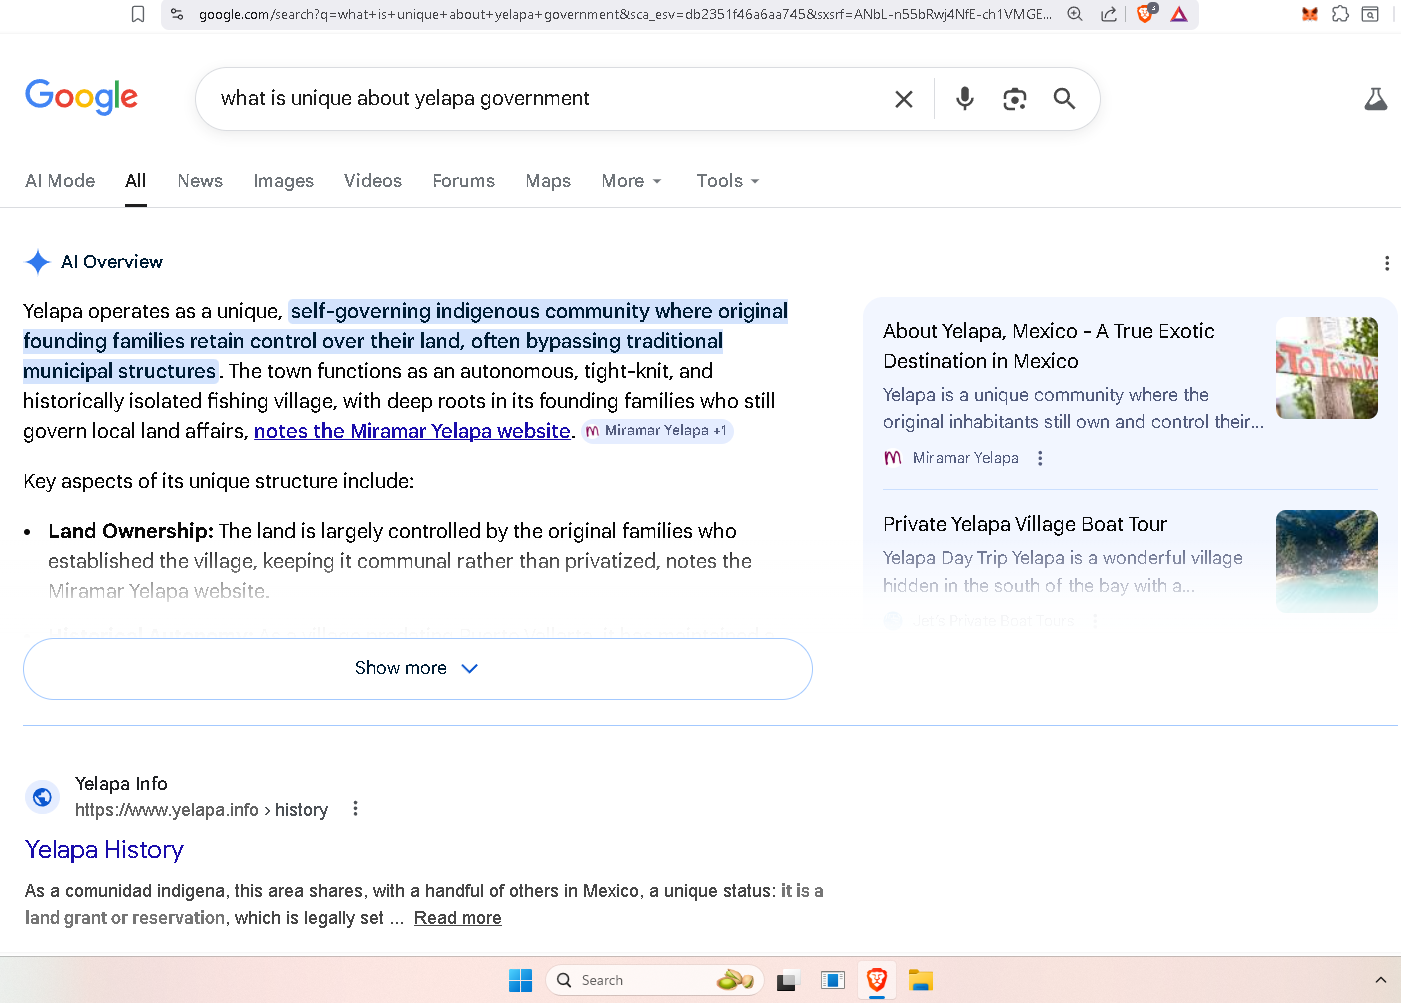Click the voice search microphone icon
1401x1003 pixels.
pyautogui.click(x=964, y=98)
